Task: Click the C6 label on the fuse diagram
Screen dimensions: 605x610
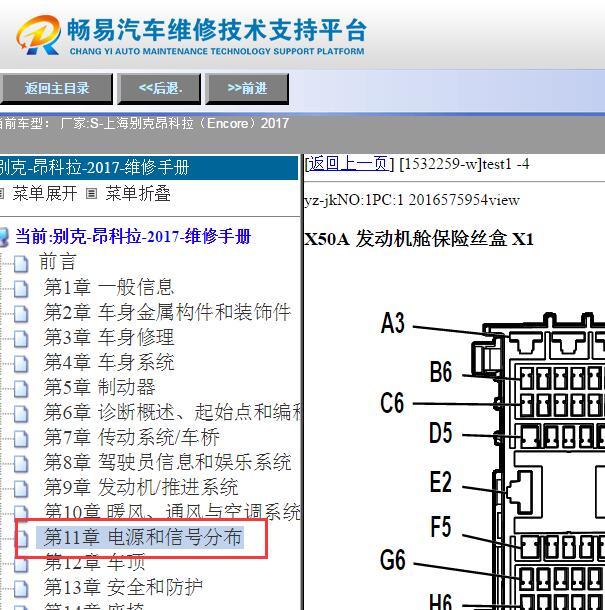Action: tap(392, 402)
